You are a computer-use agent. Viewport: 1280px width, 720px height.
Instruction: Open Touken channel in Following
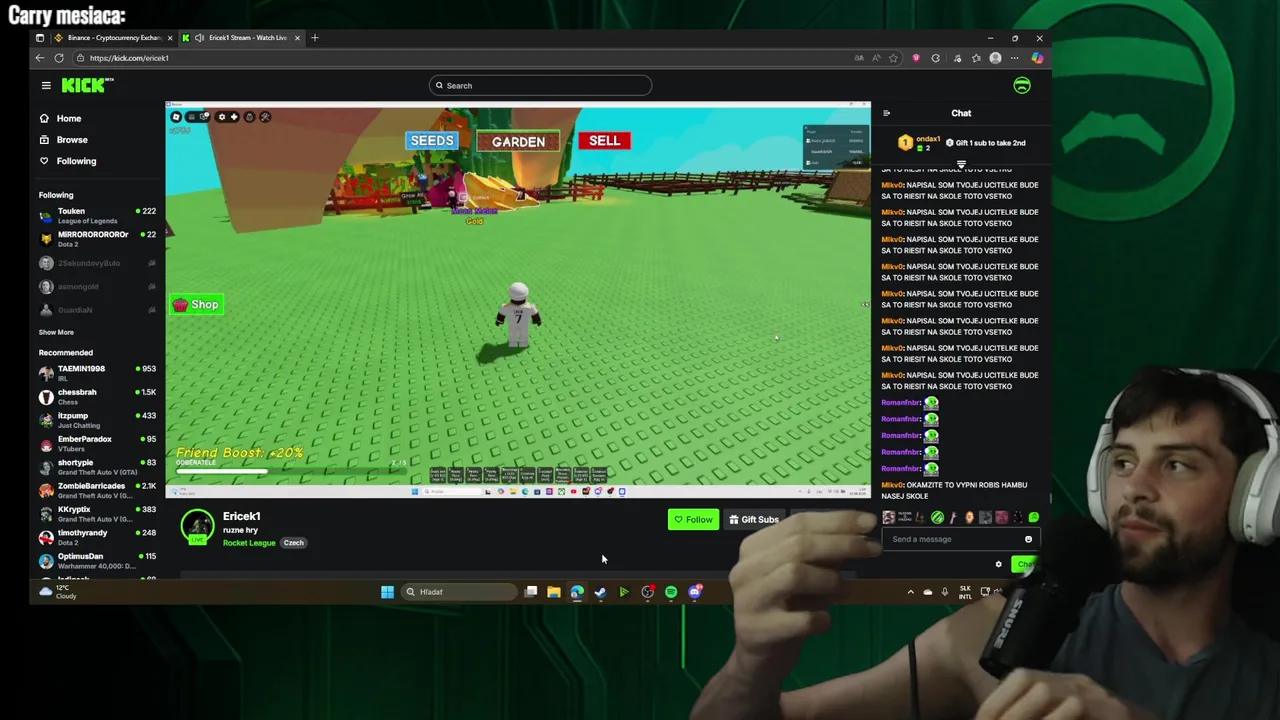click(97, 215)
